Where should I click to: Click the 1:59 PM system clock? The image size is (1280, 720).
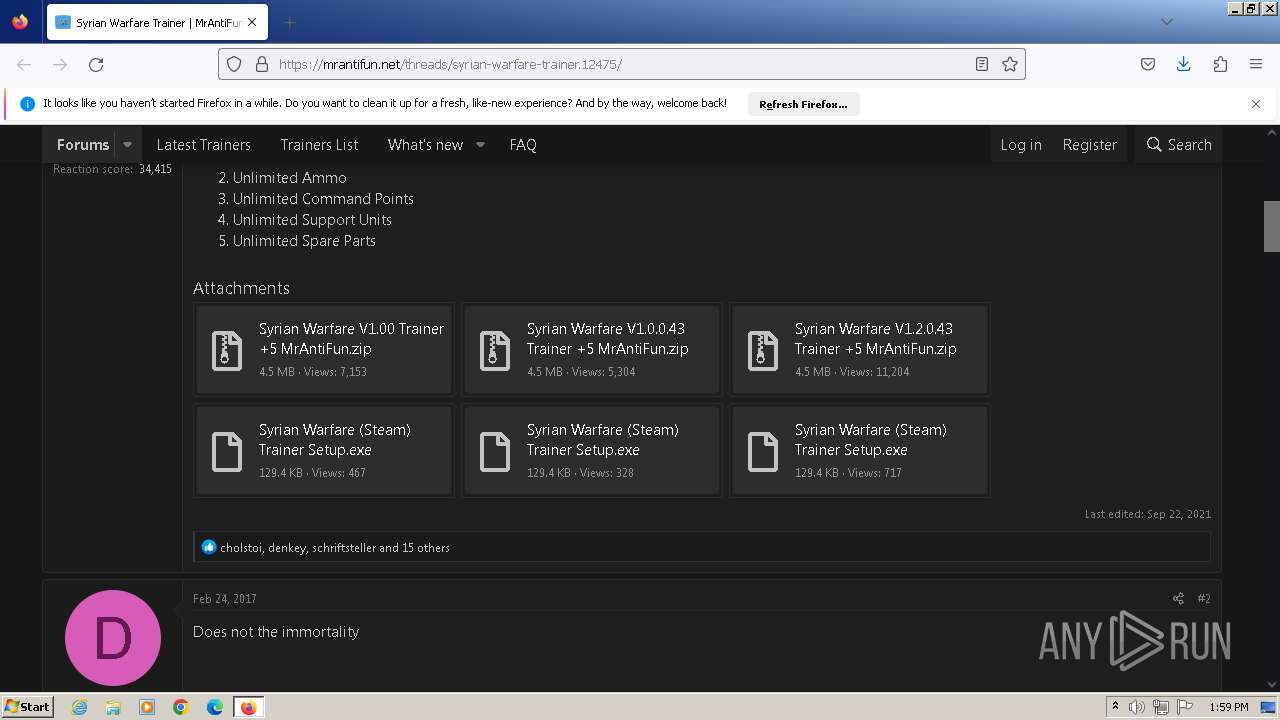point(1229,707)
